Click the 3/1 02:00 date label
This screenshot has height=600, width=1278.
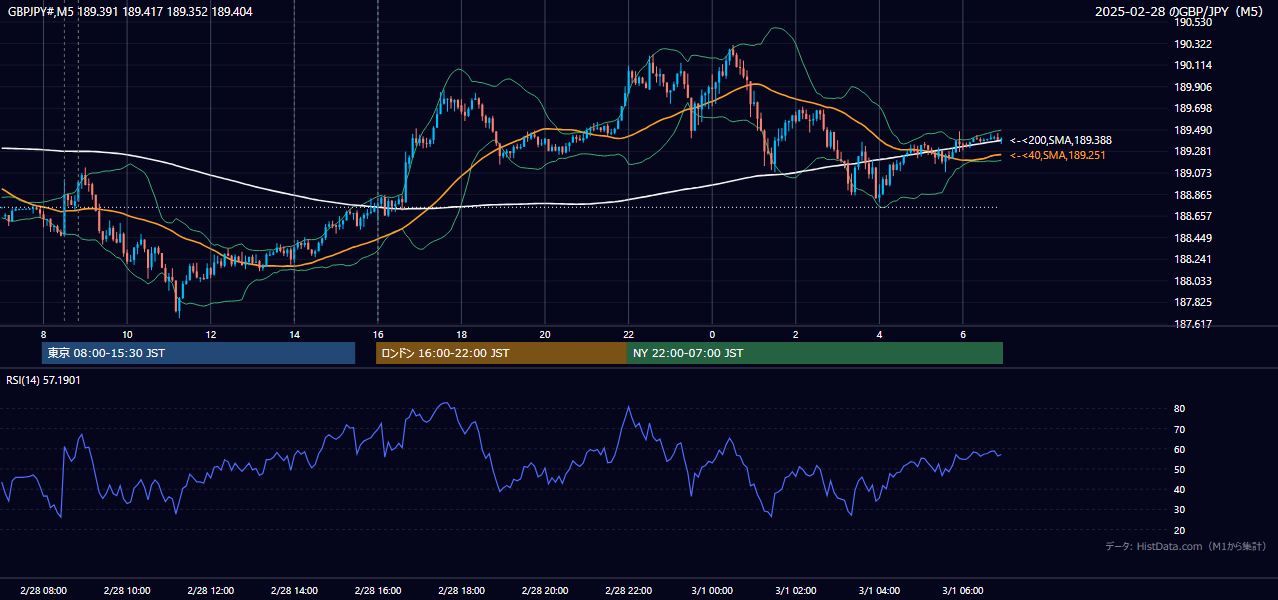(x=795, y=590)
